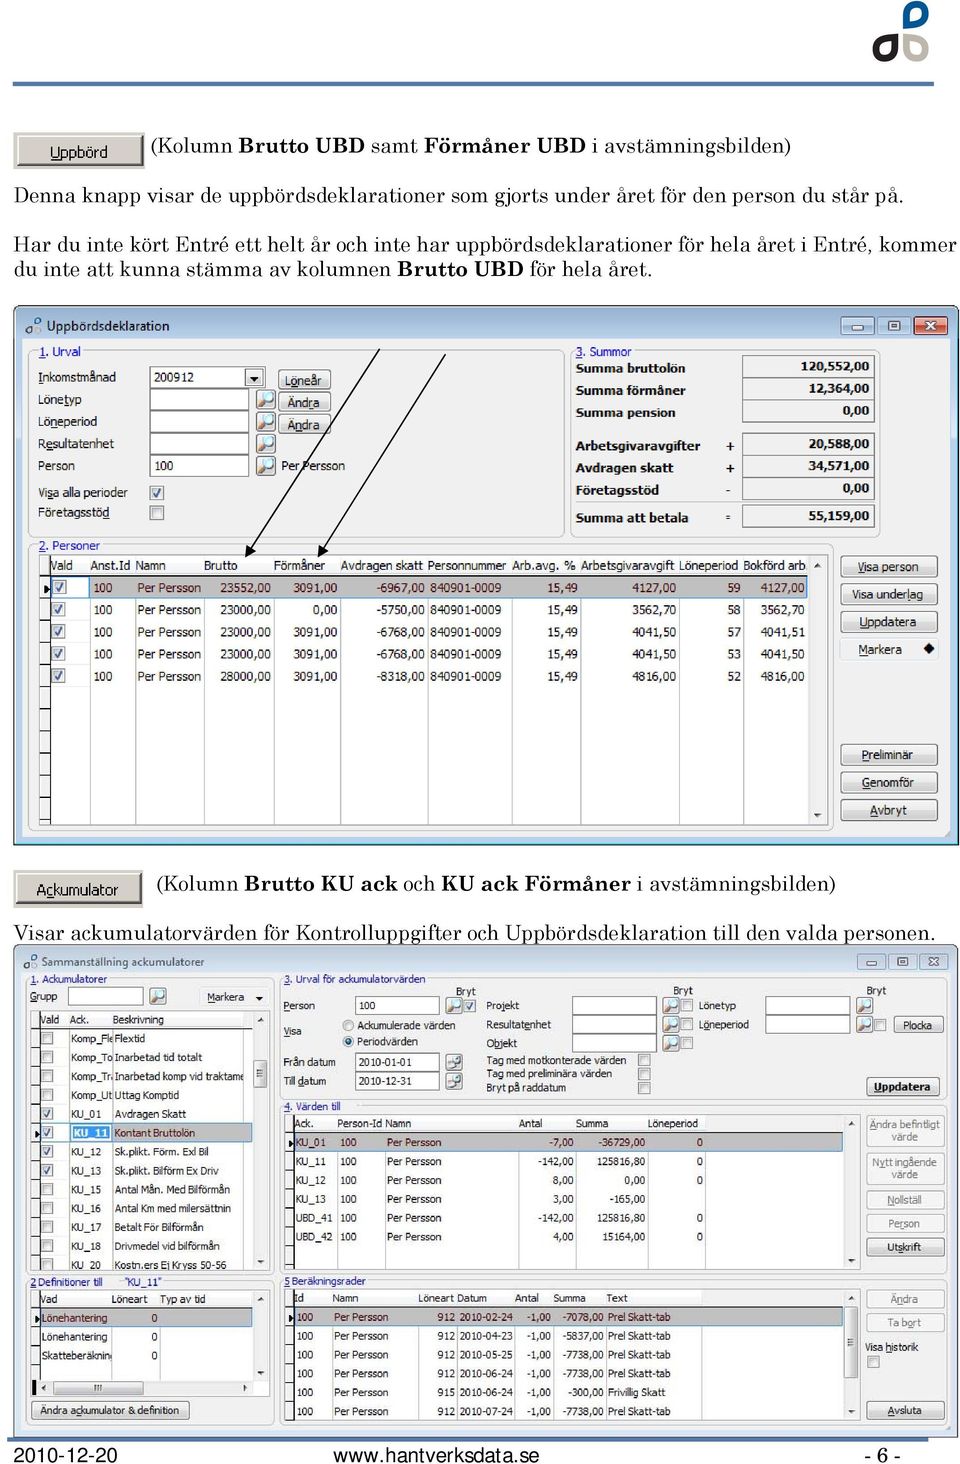Click the Ackumulatorer list scroll down arrow
The height and width of the screenshot is (1464, 960).
pos(261,1264)
